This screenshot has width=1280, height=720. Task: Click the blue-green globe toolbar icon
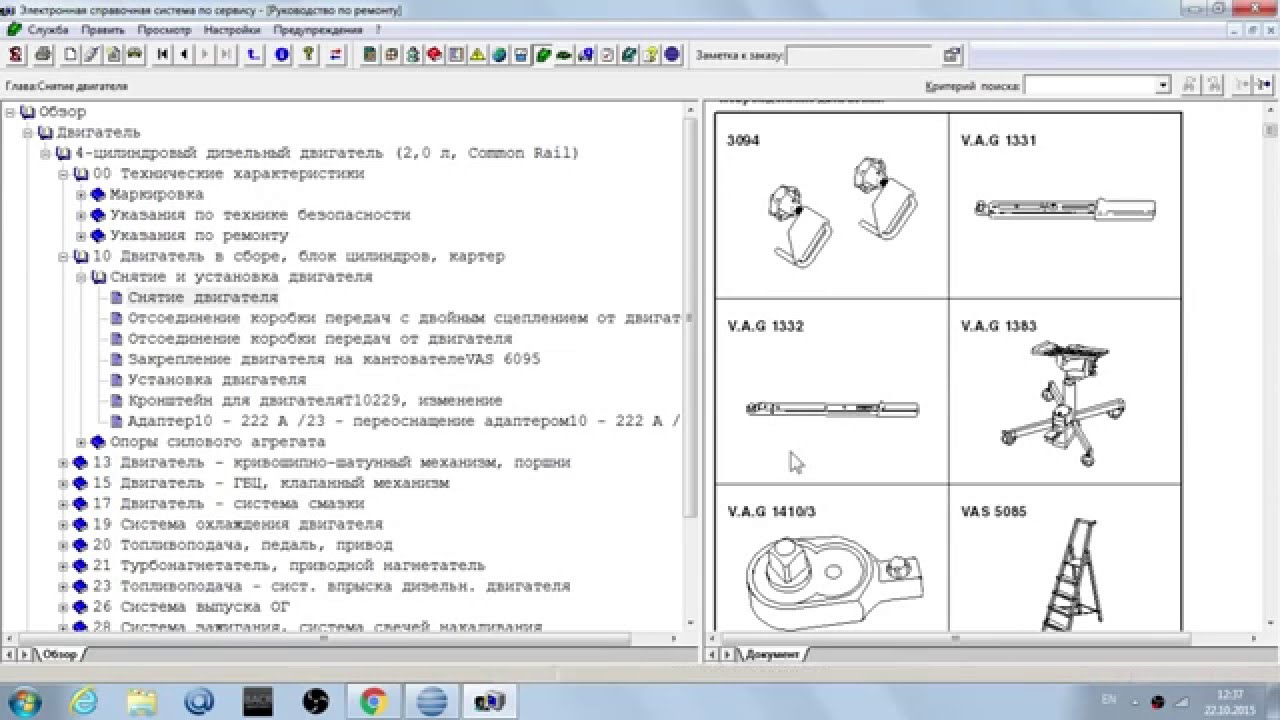pyautogui.click(x=499, y=54)
